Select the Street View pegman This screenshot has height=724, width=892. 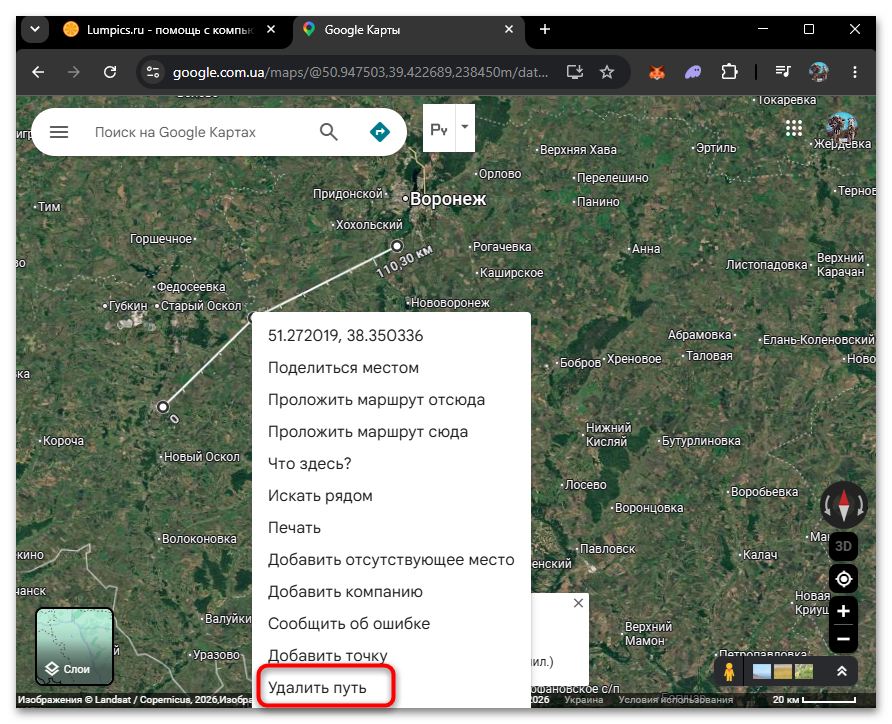pos(729,672)
